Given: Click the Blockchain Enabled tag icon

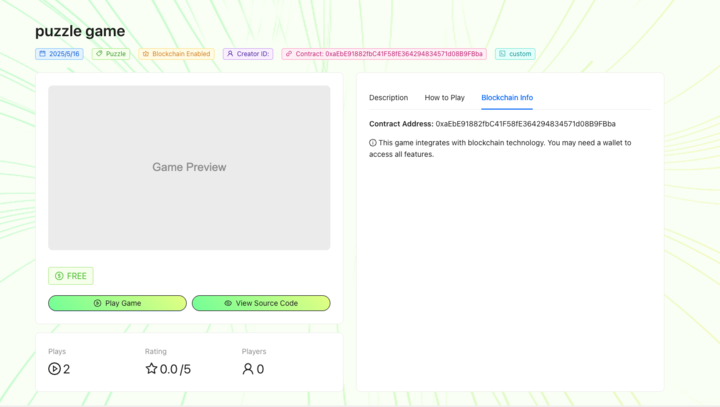Looking at the screenshot, I should [146, 54].
